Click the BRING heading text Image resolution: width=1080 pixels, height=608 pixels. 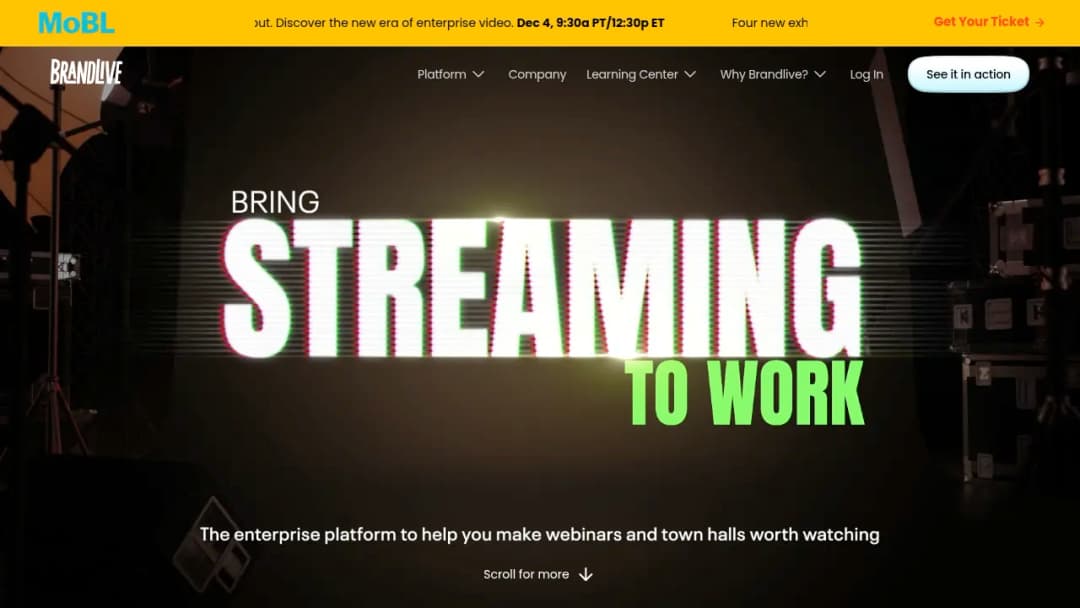coord(275,202)
